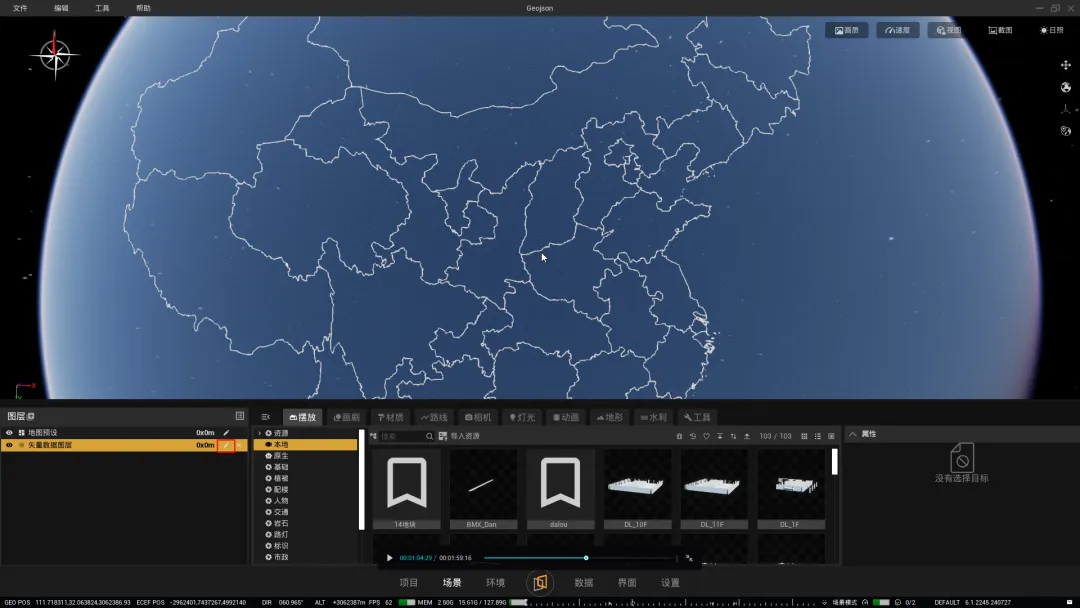Image resolution: width=1080 pixels, height=608 pixels.
Task: Switch assets to list view icon
Action: (x=818, y=436)
